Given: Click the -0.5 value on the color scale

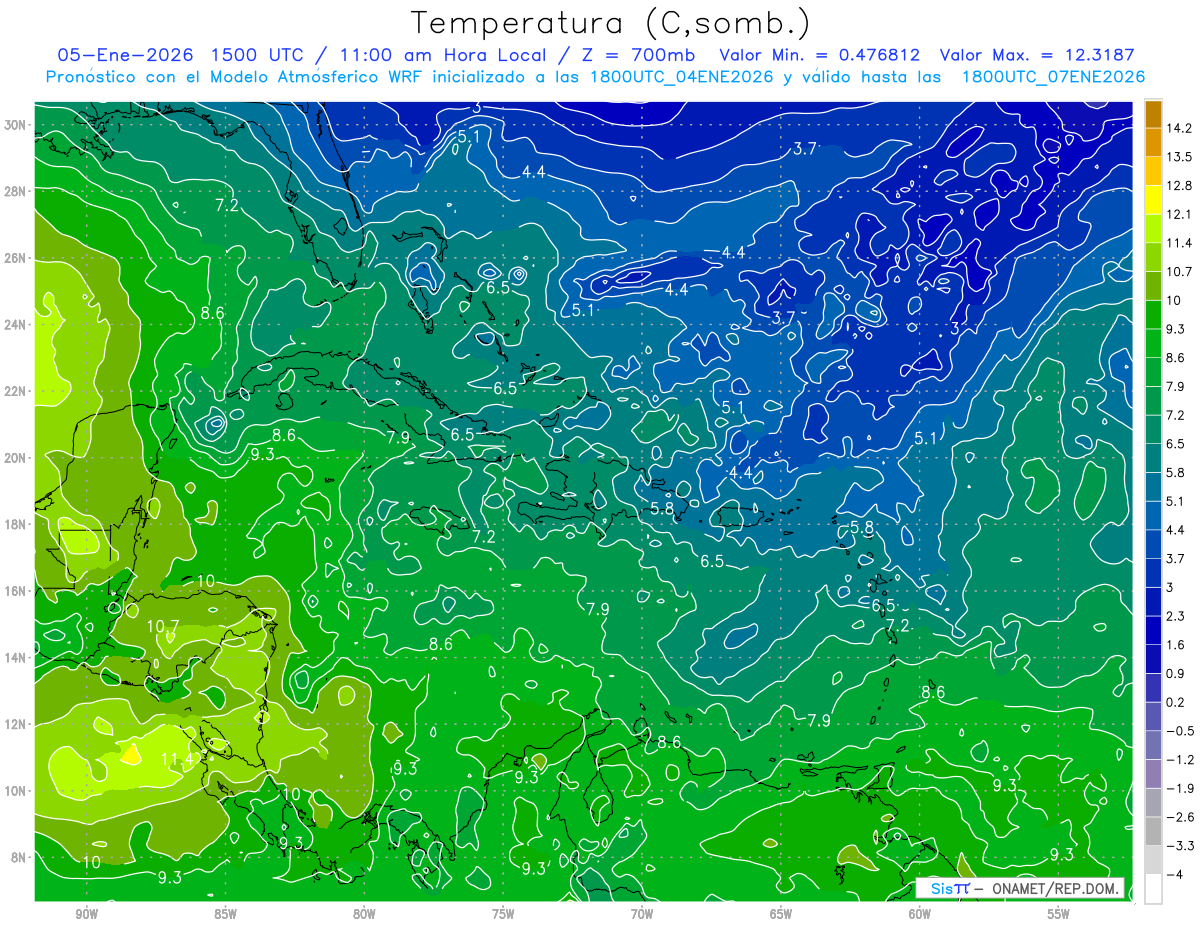Looking at the screenshot, I should click(1180, 731).
